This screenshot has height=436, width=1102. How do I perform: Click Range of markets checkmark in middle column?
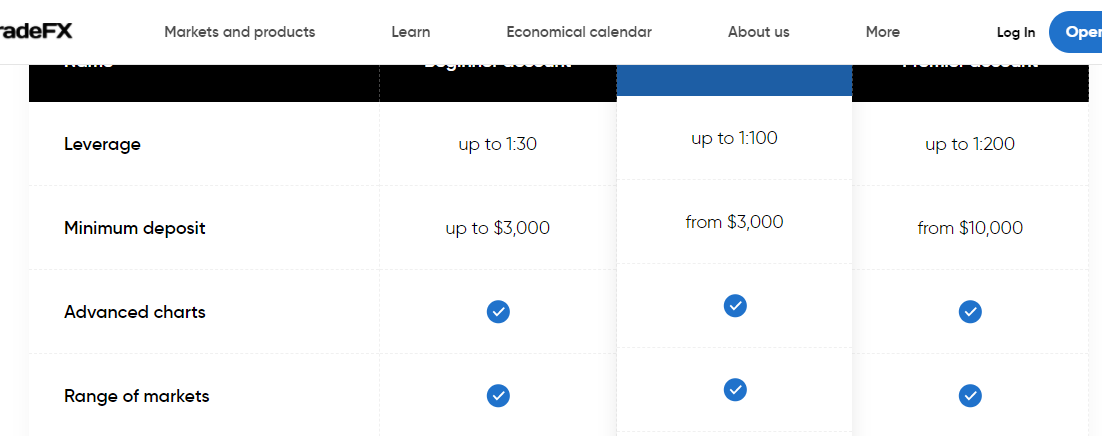tap(734, 390)
